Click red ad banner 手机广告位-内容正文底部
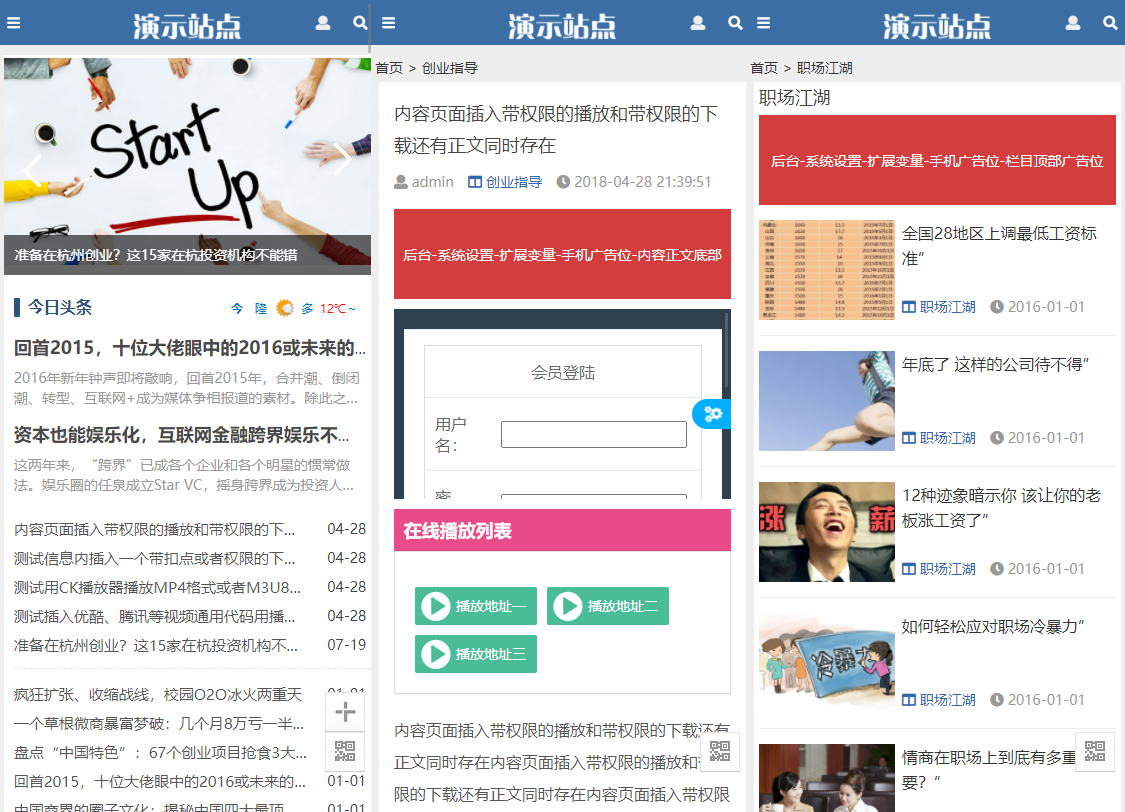 562,254
